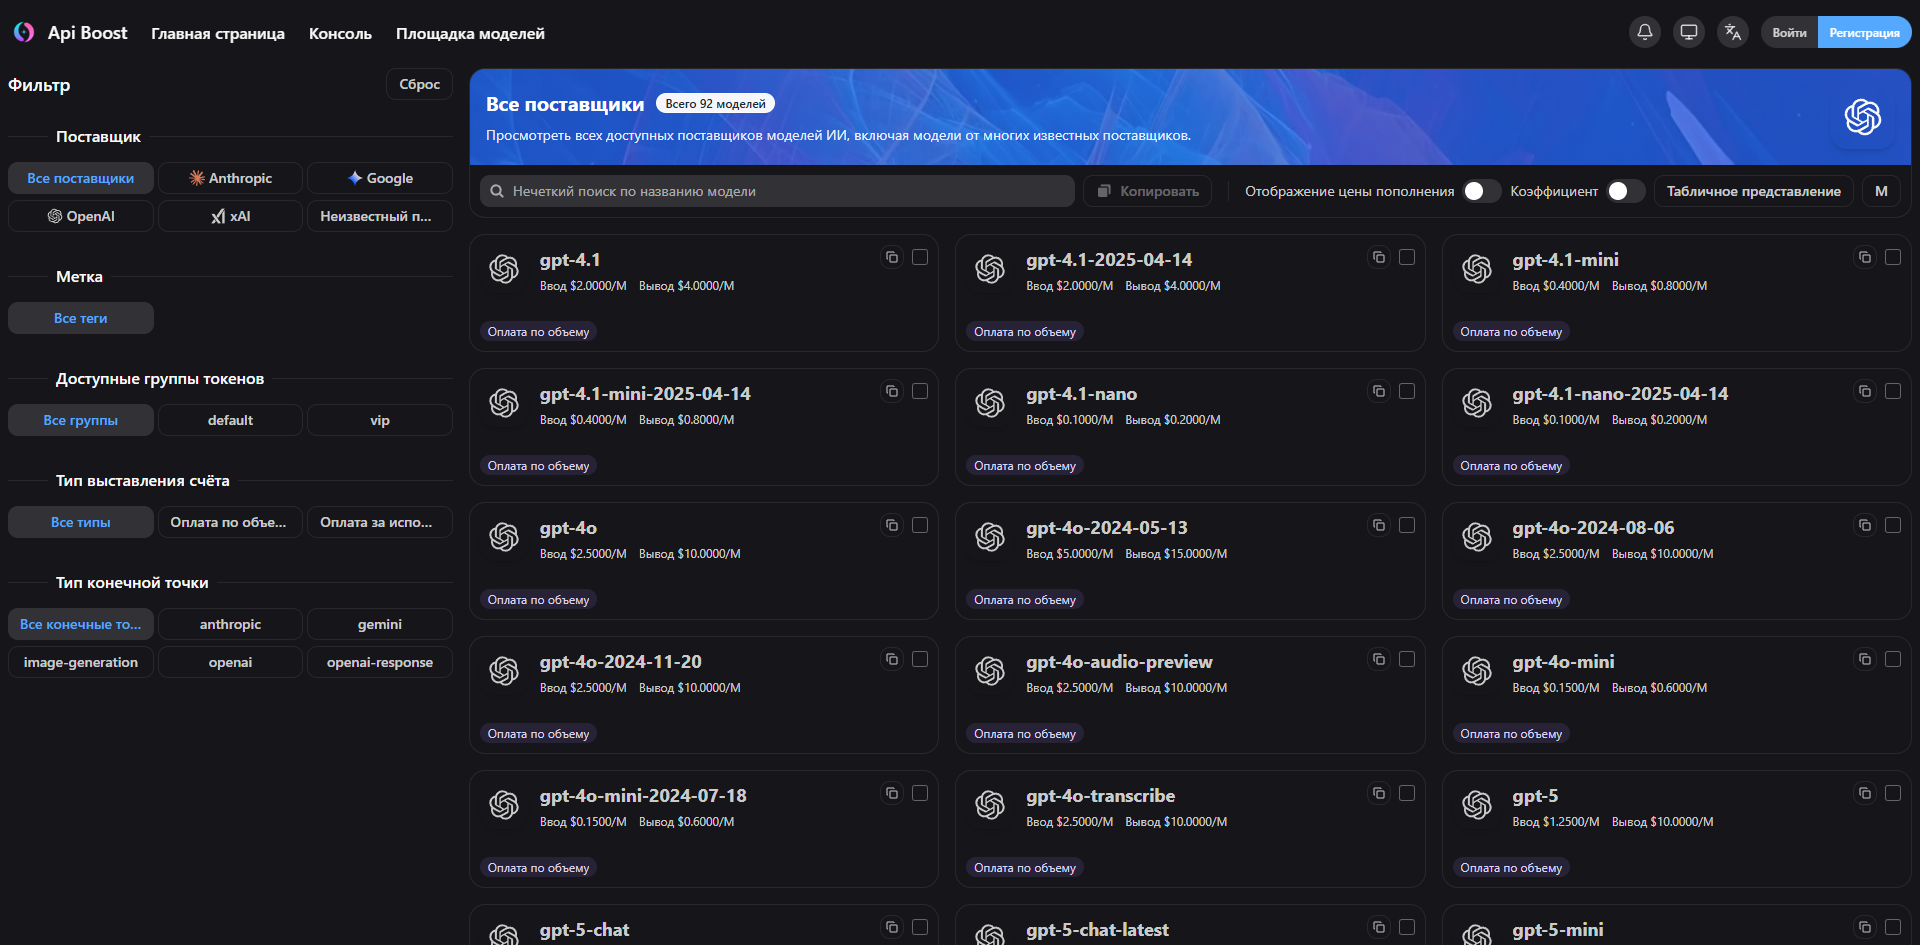This screenshot has width=1920, height=945.
Task: Copy model name for gpt-4o-2024-05-13 card
Action: 1379,525
